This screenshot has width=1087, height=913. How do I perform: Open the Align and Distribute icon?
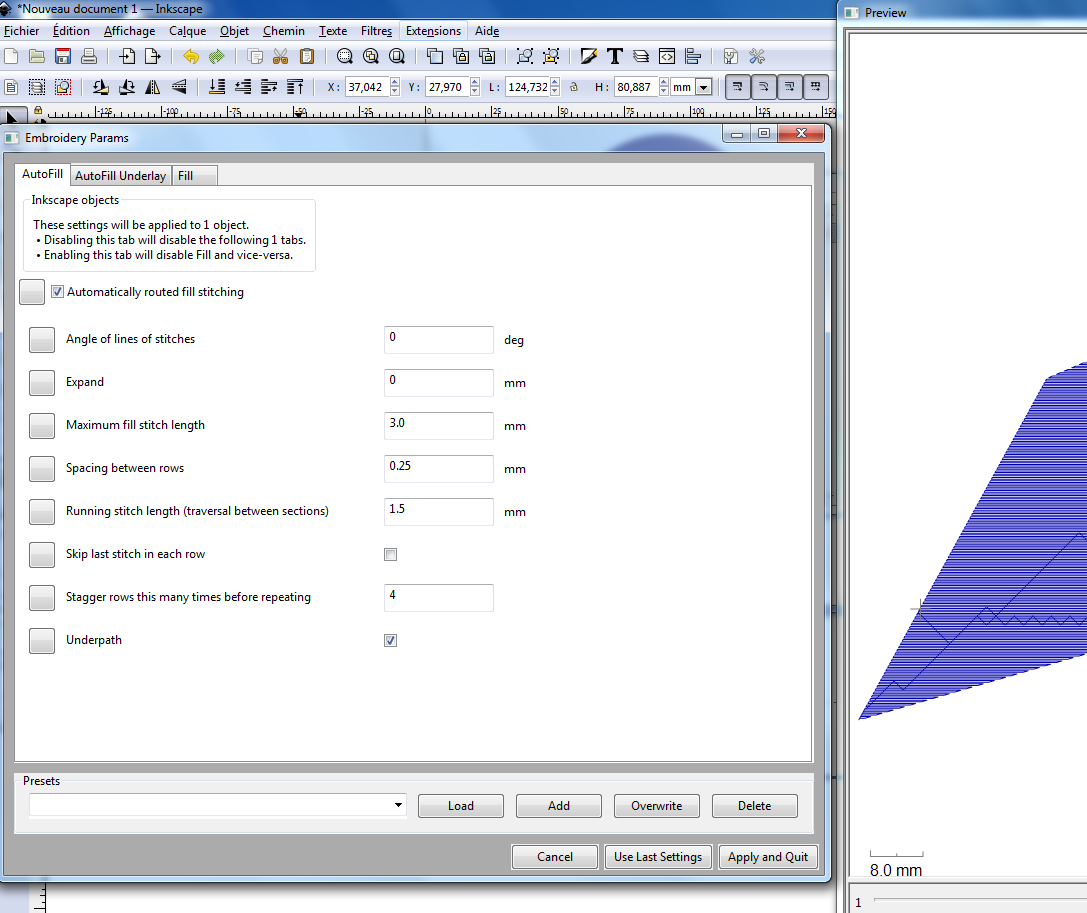coord(693,56)
